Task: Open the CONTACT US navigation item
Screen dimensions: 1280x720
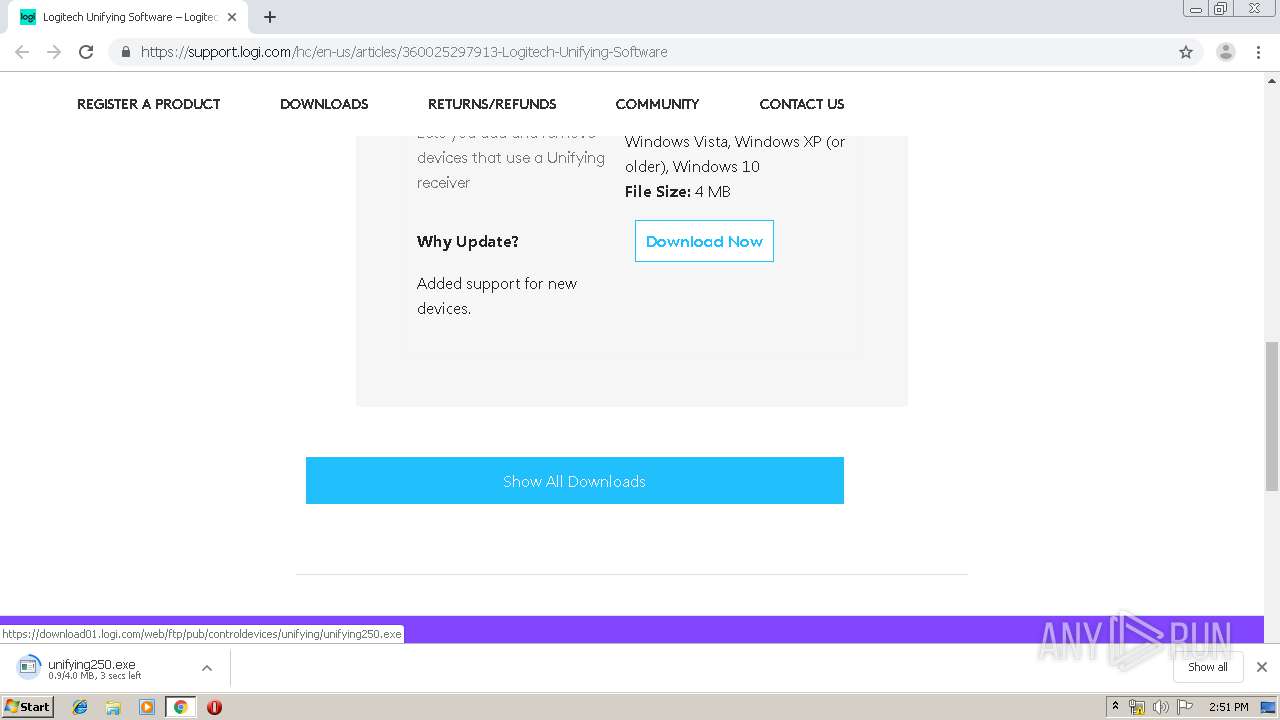Action: pos(802,104)
